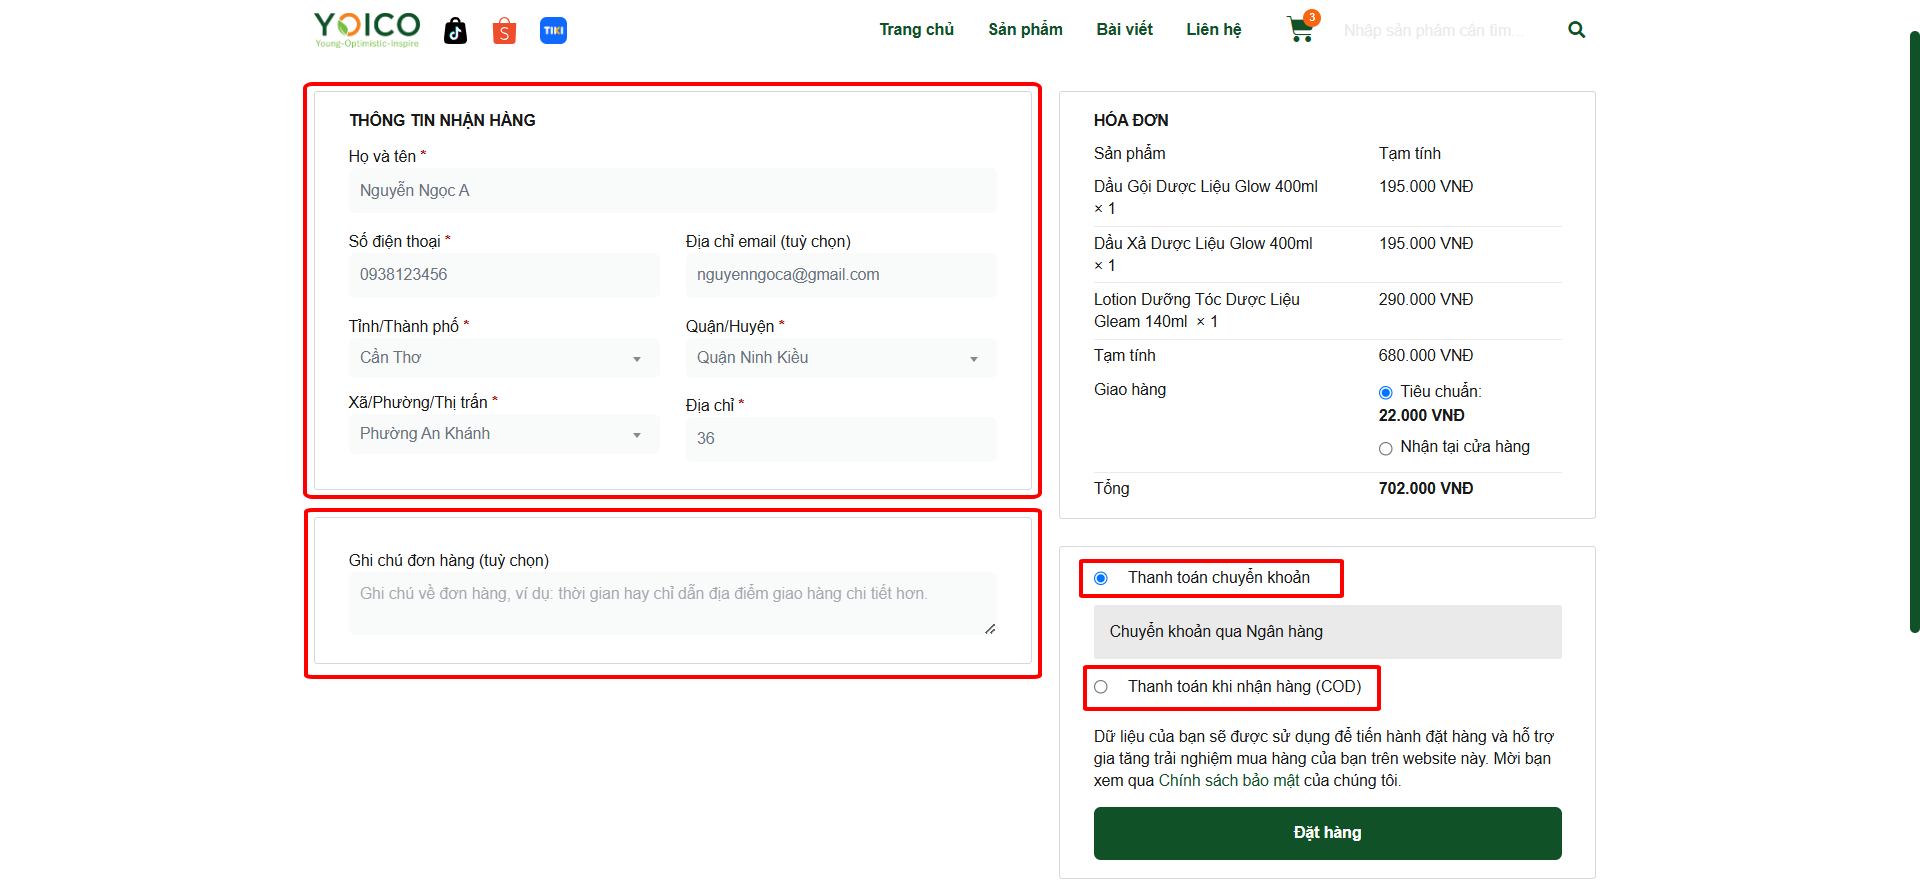Screen dimensions: 1920x884
Task: Select Tiêu chuẩn shipping option
Action: 1385,393
